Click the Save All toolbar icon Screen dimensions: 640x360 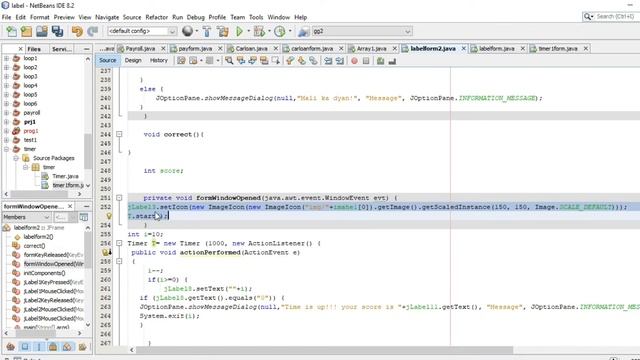pos(58,31)
